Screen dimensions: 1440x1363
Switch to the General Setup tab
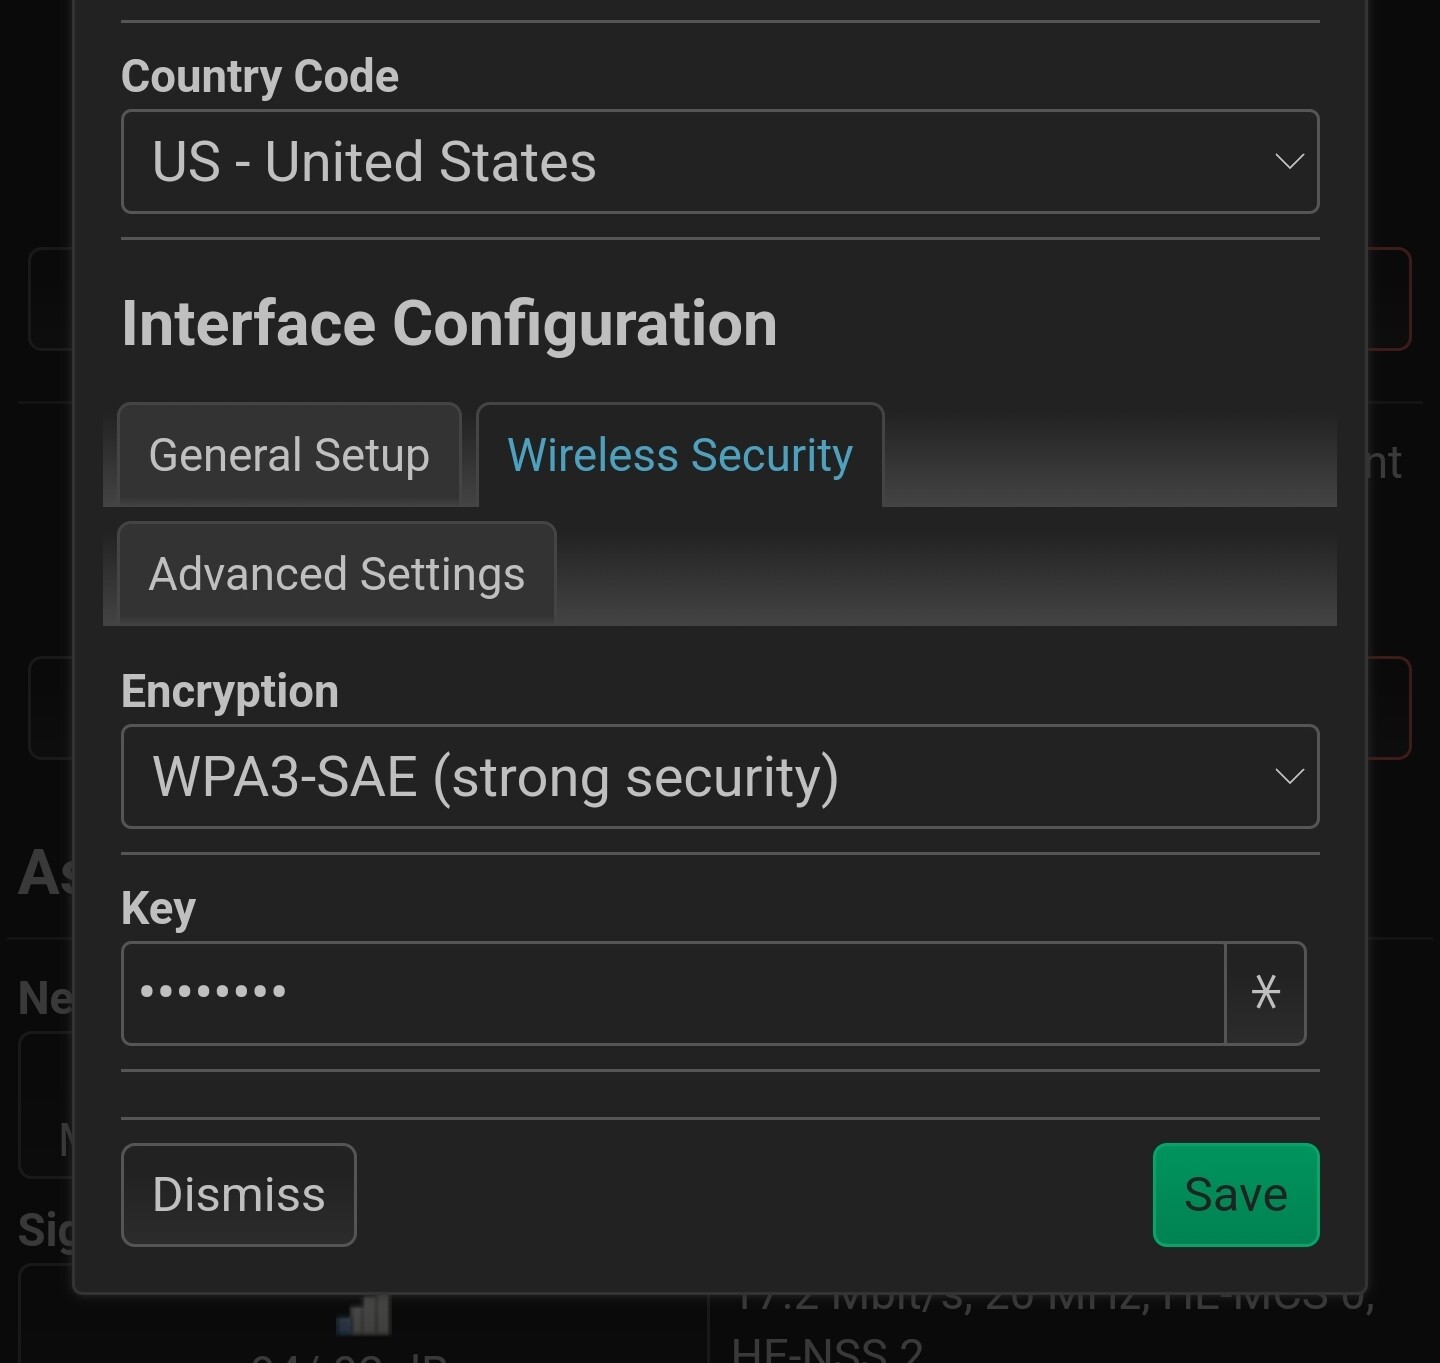(289, 455)
